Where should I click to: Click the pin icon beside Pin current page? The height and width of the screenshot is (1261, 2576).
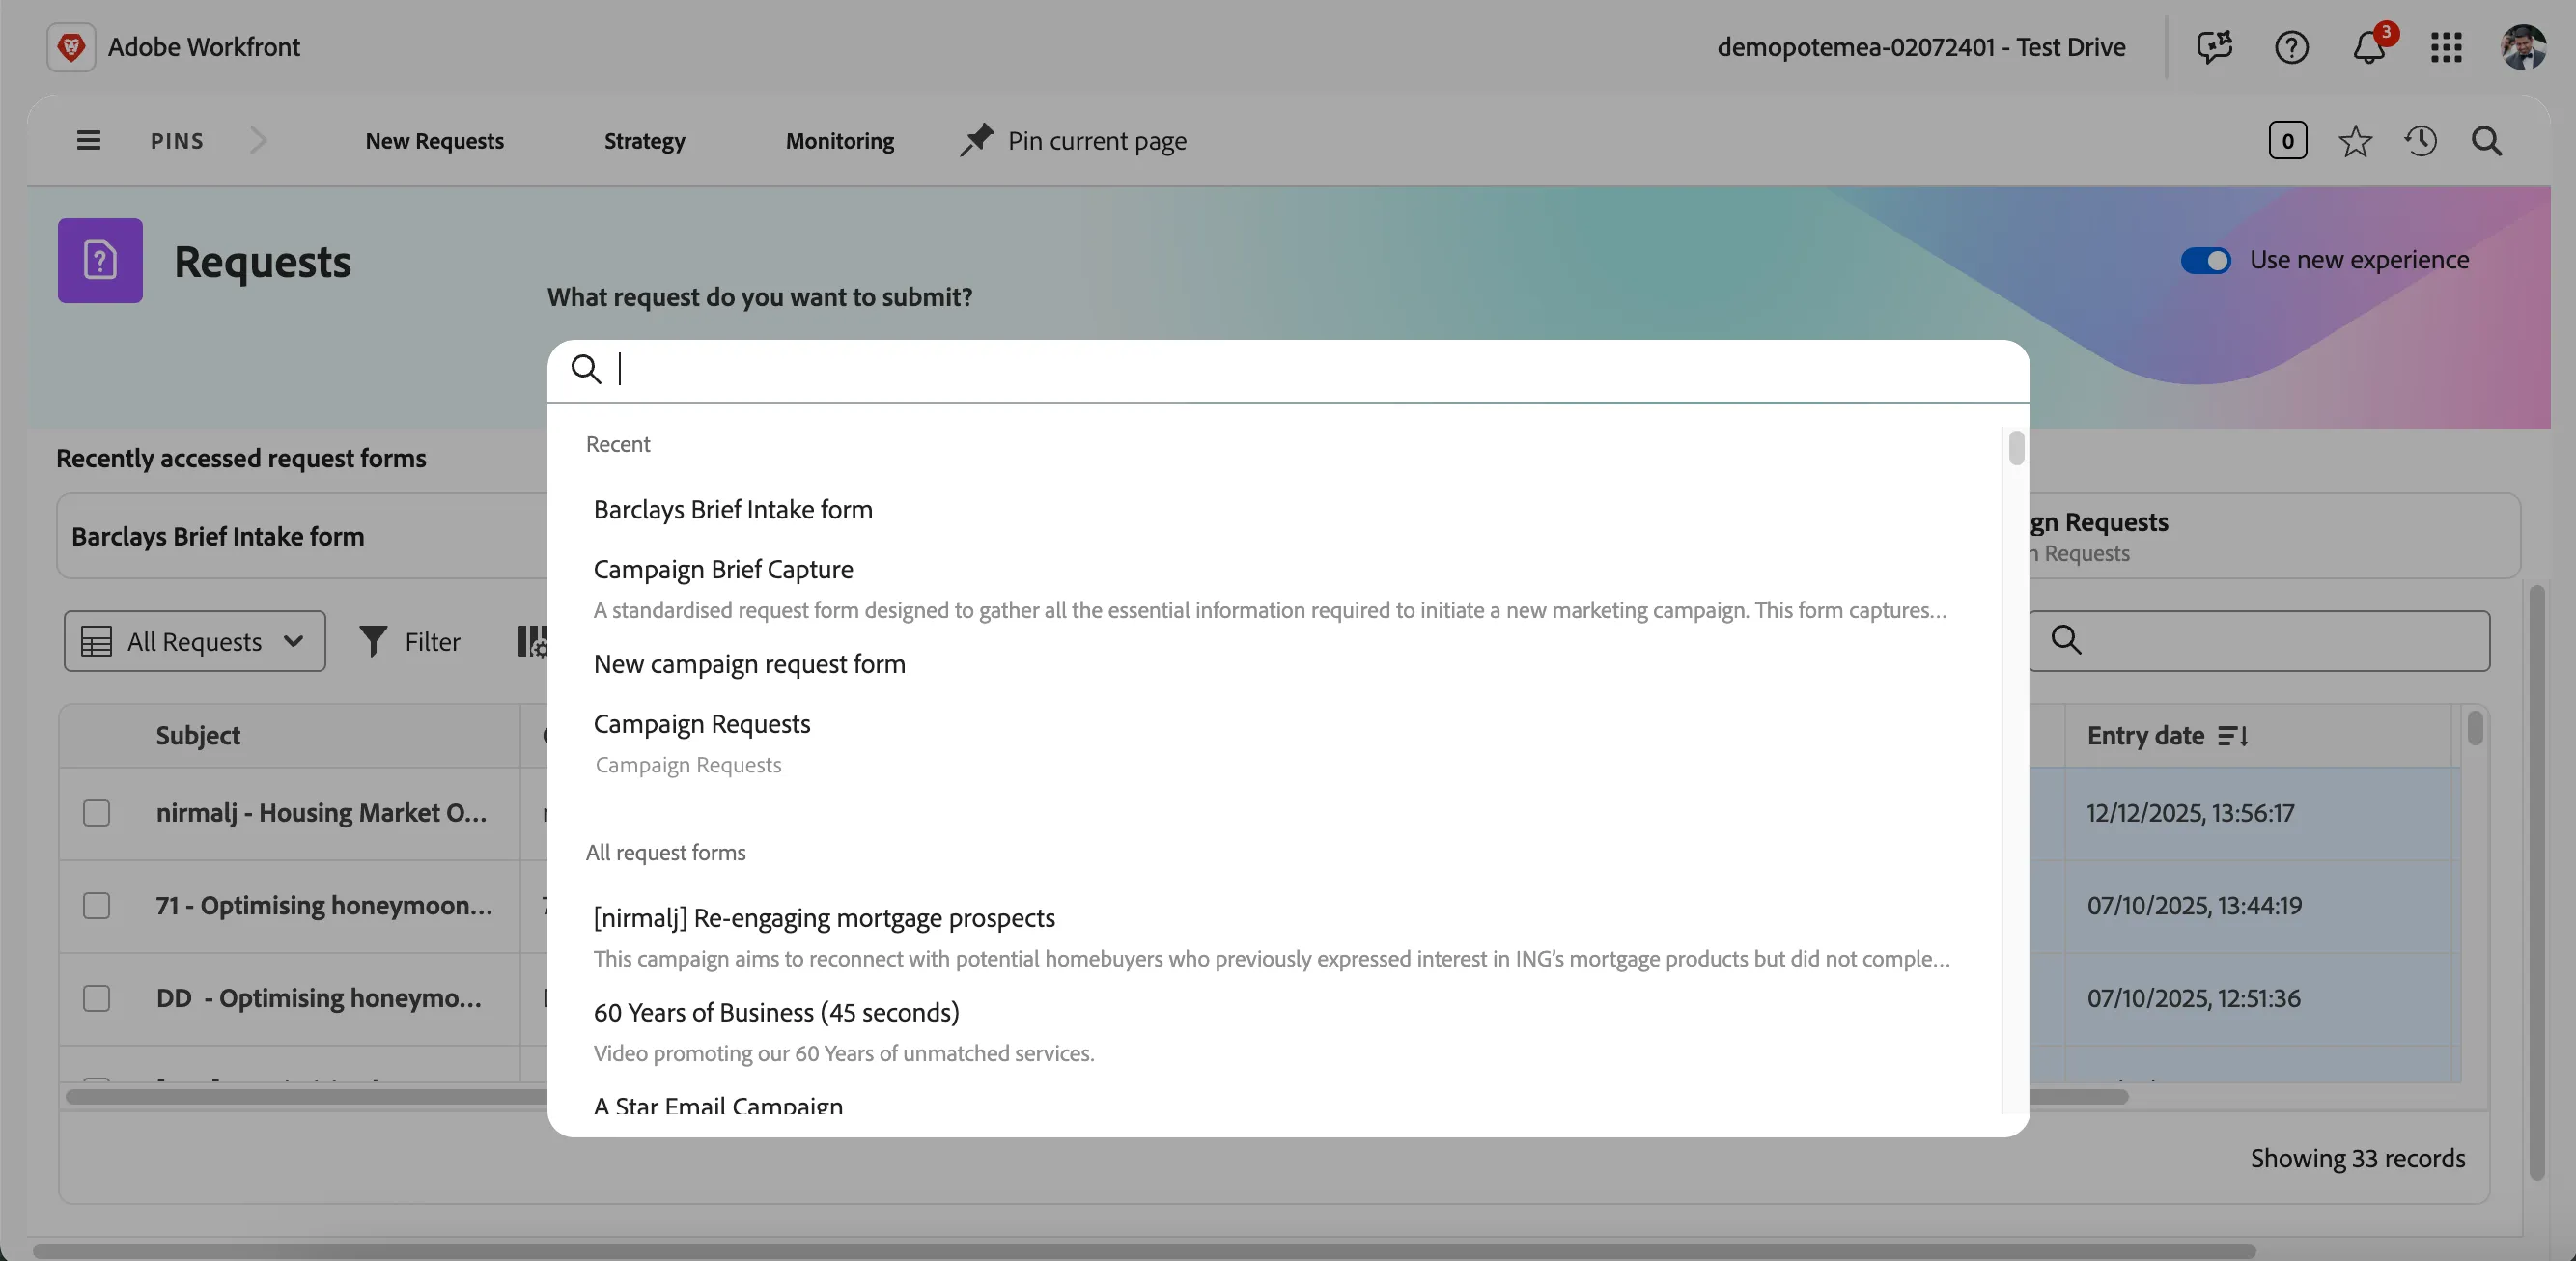coord(977,140)
